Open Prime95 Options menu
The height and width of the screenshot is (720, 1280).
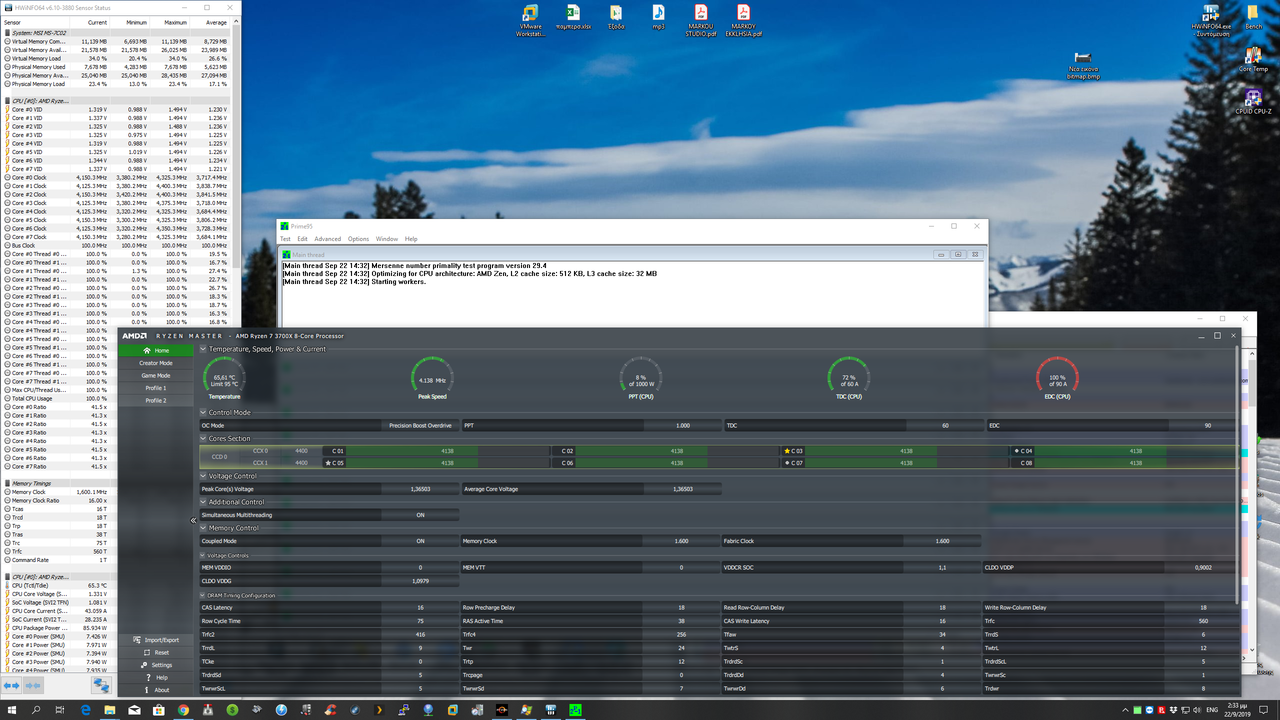pyautogui.click(x=358, y=239)
